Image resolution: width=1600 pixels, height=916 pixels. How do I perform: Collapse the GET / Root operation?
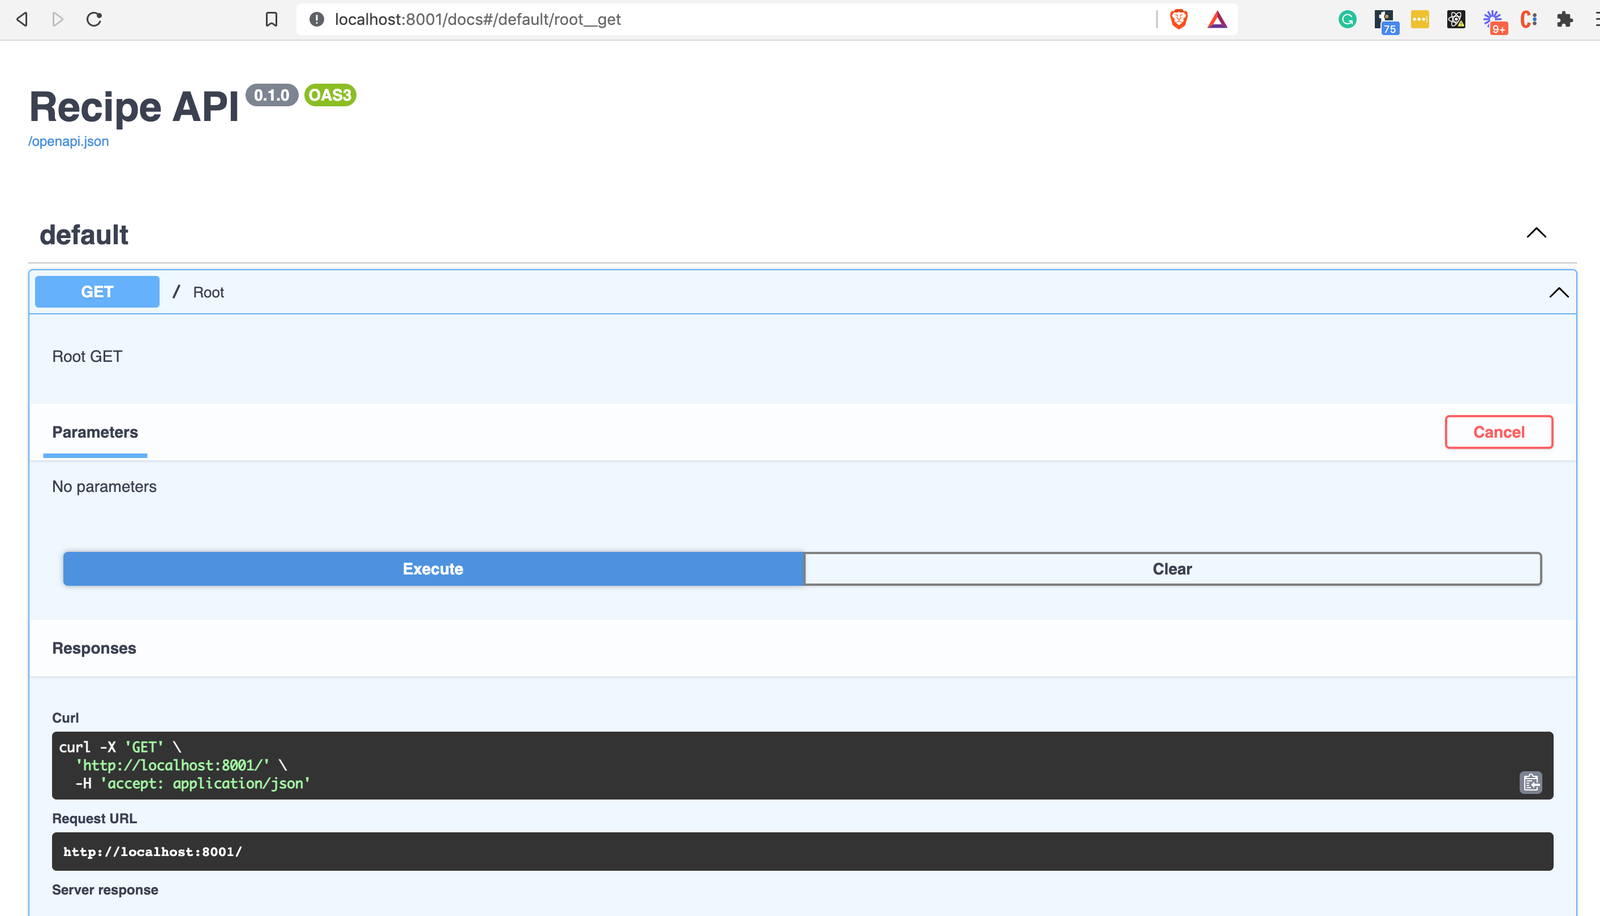coord(1558,292)
